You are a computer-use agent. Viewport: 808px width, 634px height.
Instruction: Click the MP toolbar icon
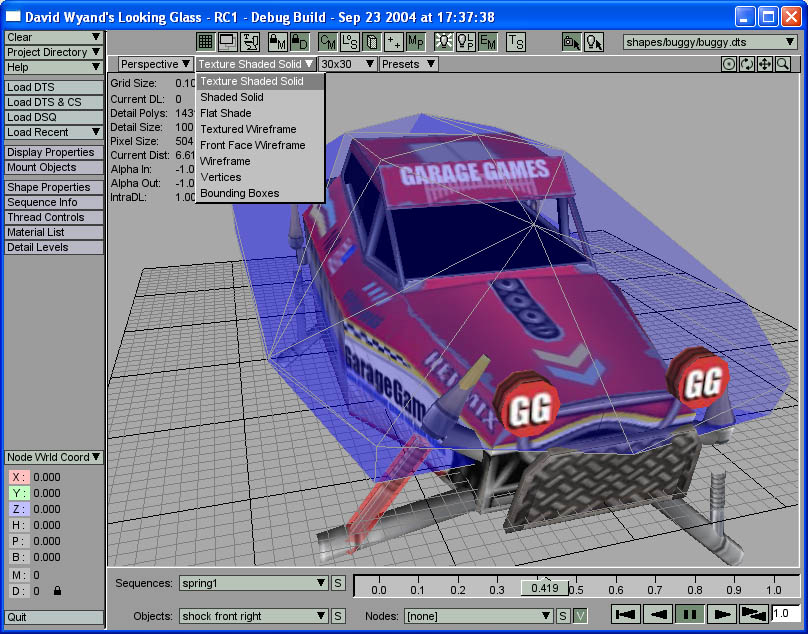[415, 42]
